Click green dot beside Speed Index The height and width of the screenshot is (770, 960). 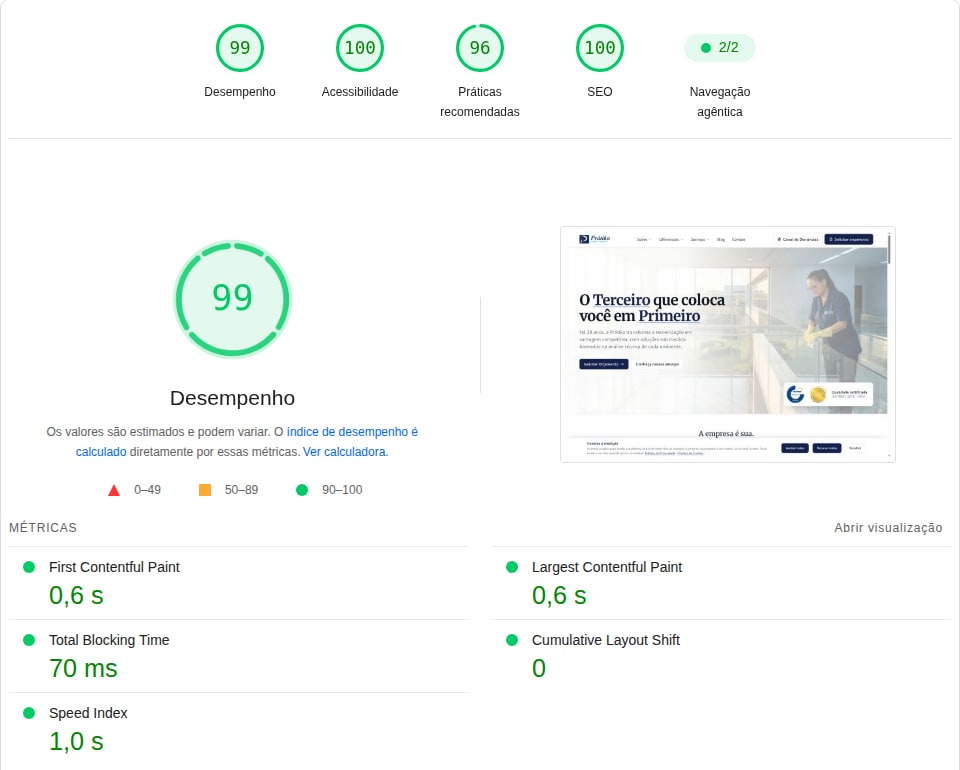tap(29, 712)
